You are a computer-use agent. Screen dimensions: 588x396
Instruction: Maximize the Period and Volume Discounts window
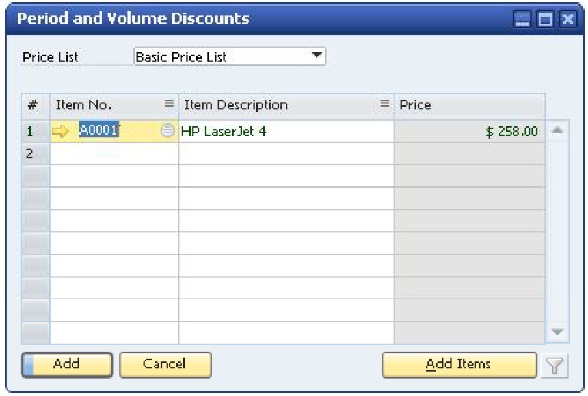(545, 19)
